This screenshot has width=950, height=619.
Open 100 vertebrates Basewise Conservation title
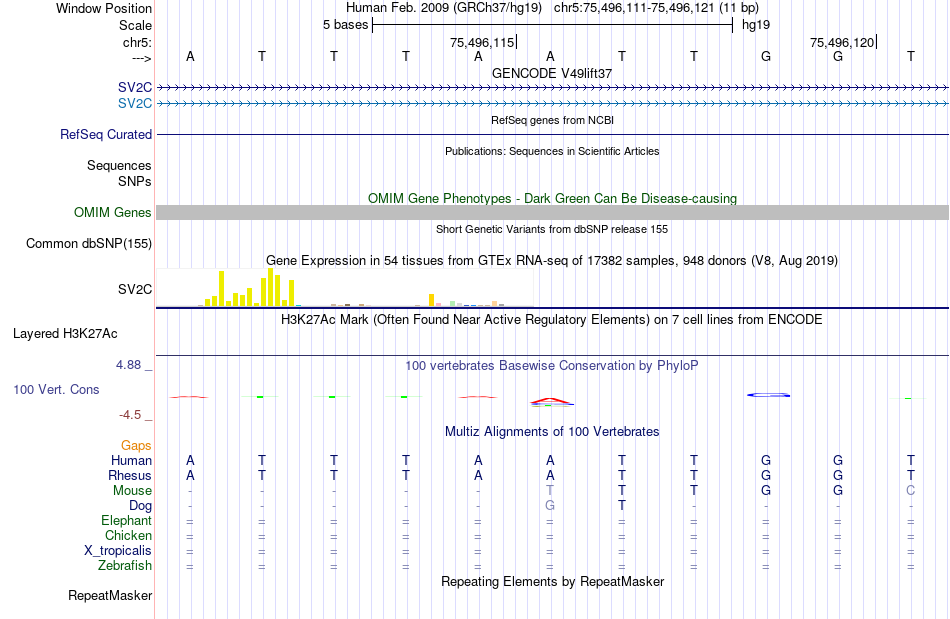pos(552,366)
